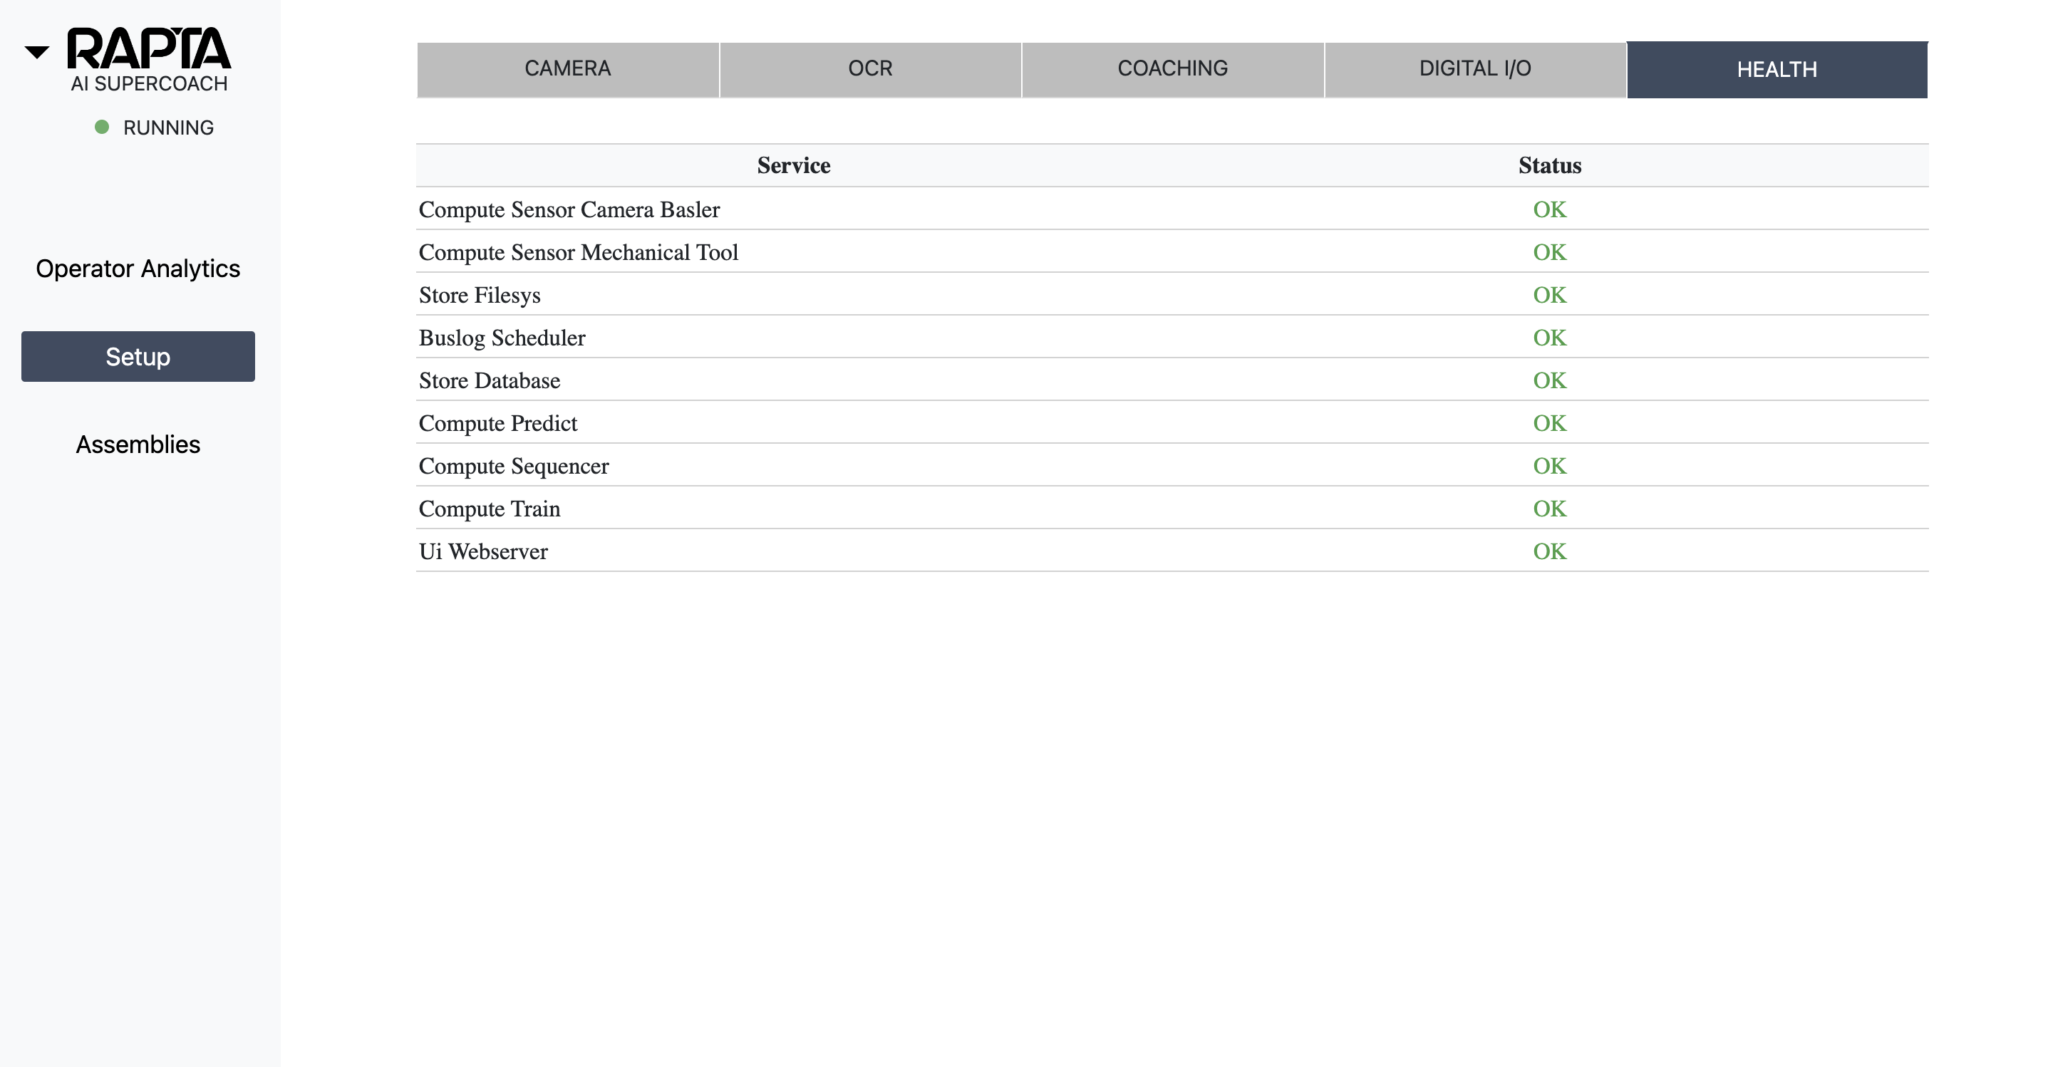Click OK status for Store Database
Image resolution: width=2048 pixels, height=1067 pixels.
(1549, 381)
